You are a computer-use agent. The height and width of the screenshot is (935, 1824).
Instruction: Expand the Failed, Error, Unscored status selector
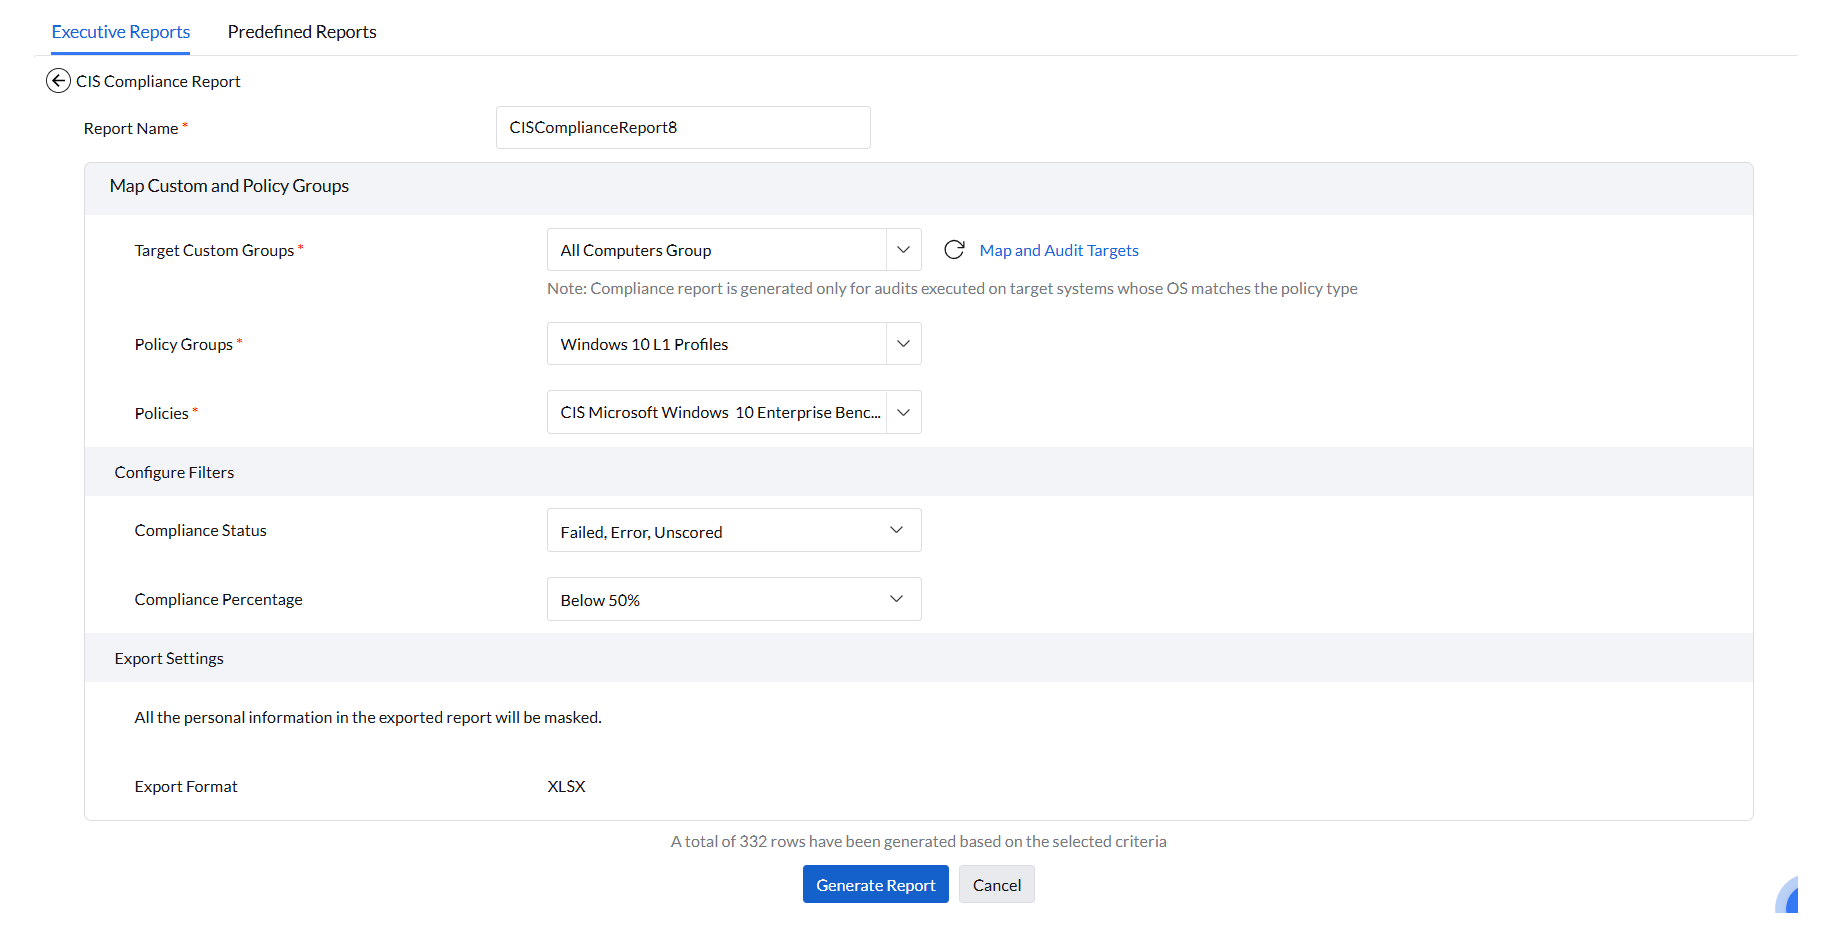pos(716,531)
